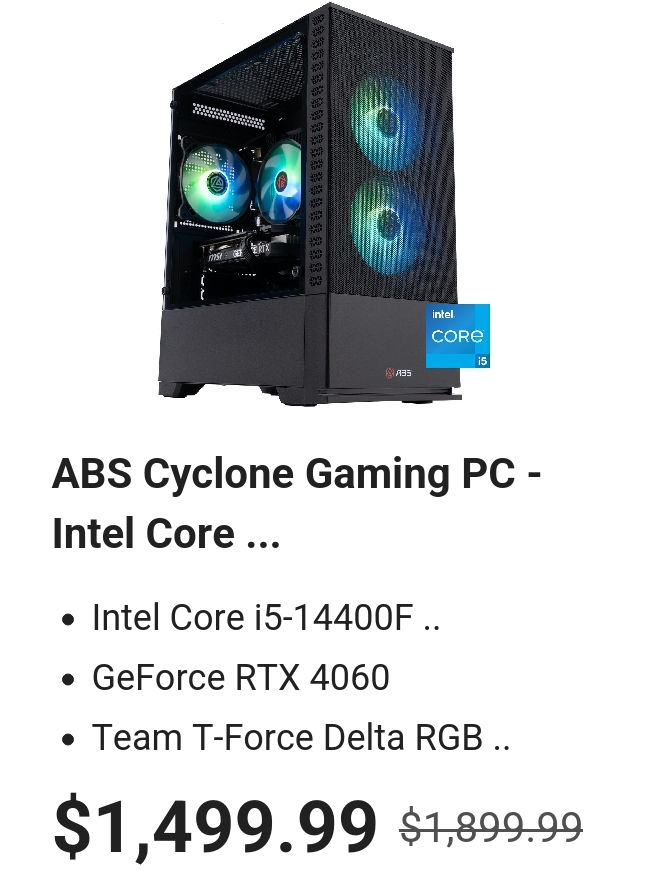
Task: Click the struck-through $1,899.99 original price
Action: 491,826
